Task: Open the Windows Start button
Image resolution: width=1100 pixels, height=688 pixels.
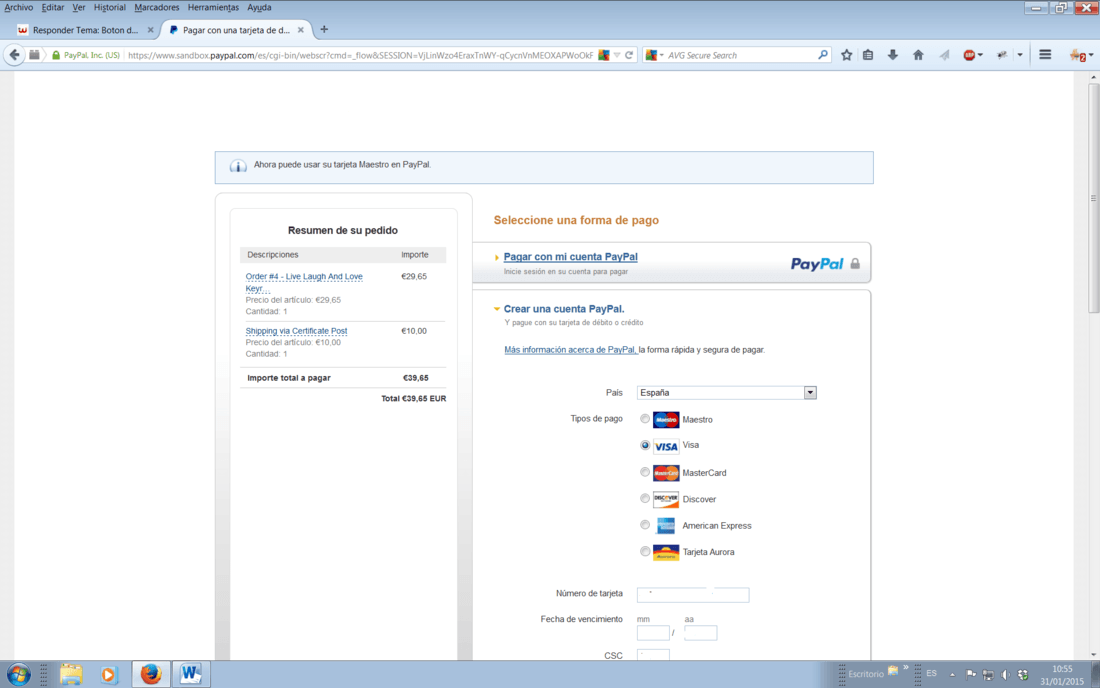Action: 18,674
